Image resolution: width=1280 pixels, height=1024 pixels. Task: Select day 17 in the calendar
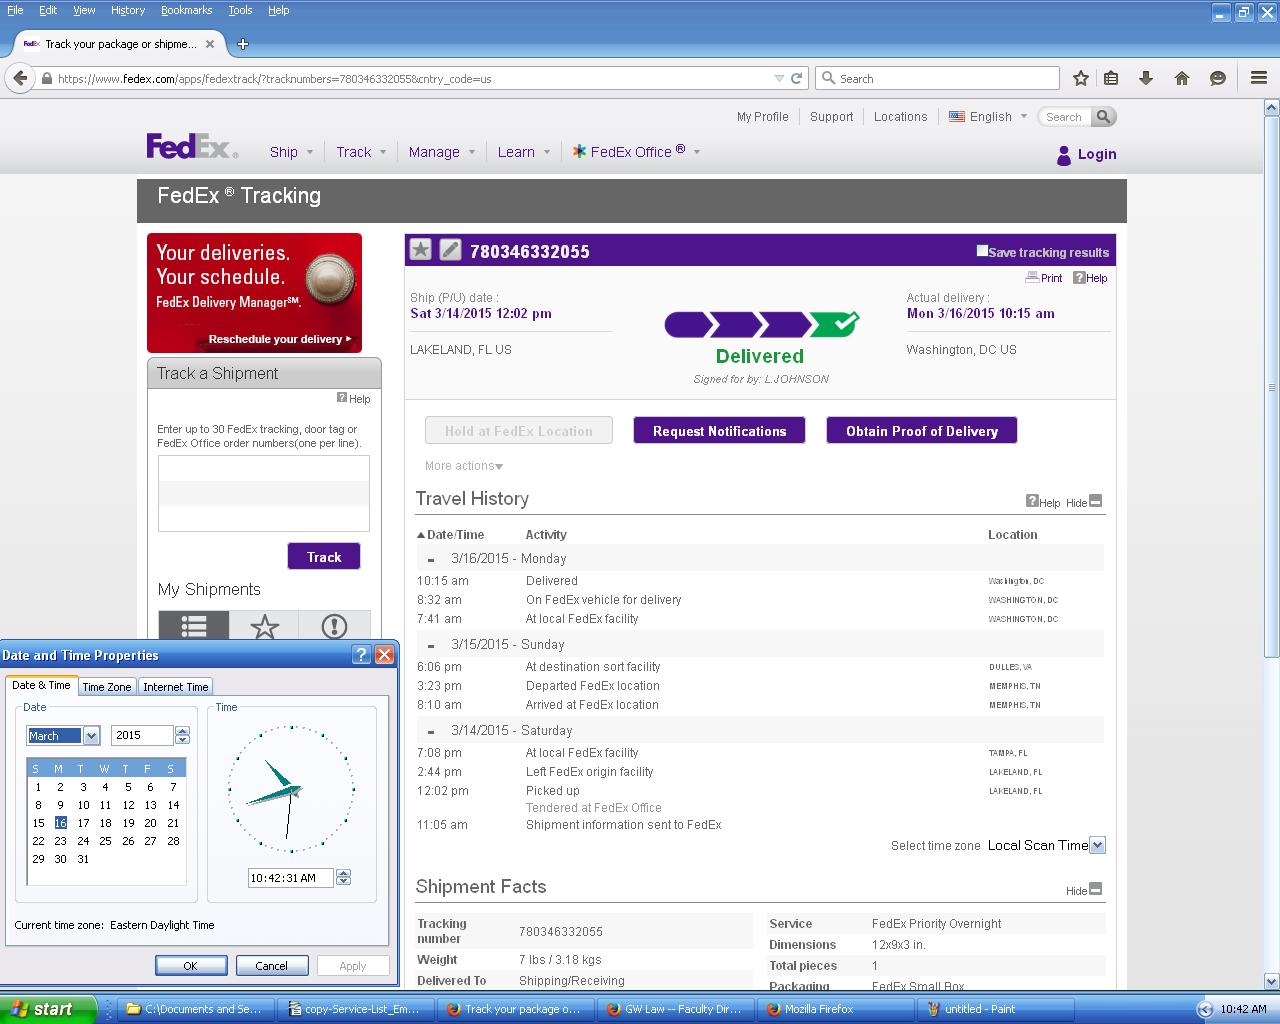point(83,823)
